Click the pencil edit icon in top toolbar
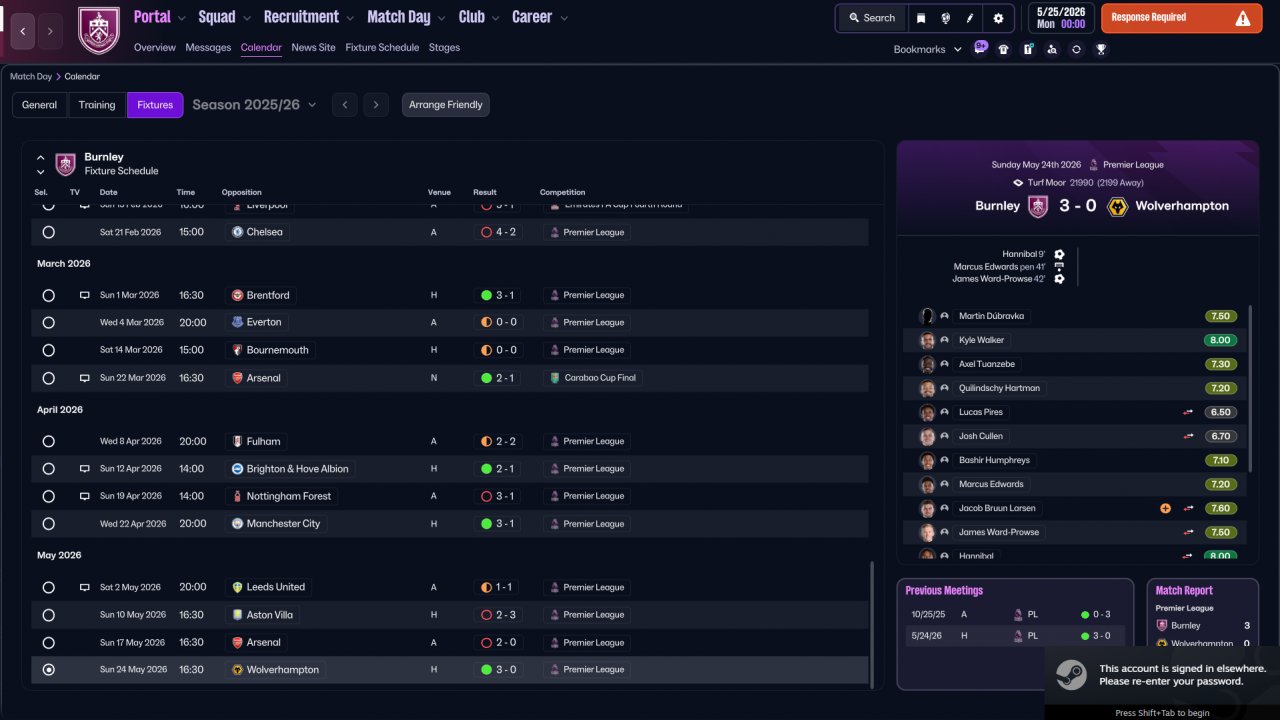This screenshot has width=1280, height=720. point(970,18)
